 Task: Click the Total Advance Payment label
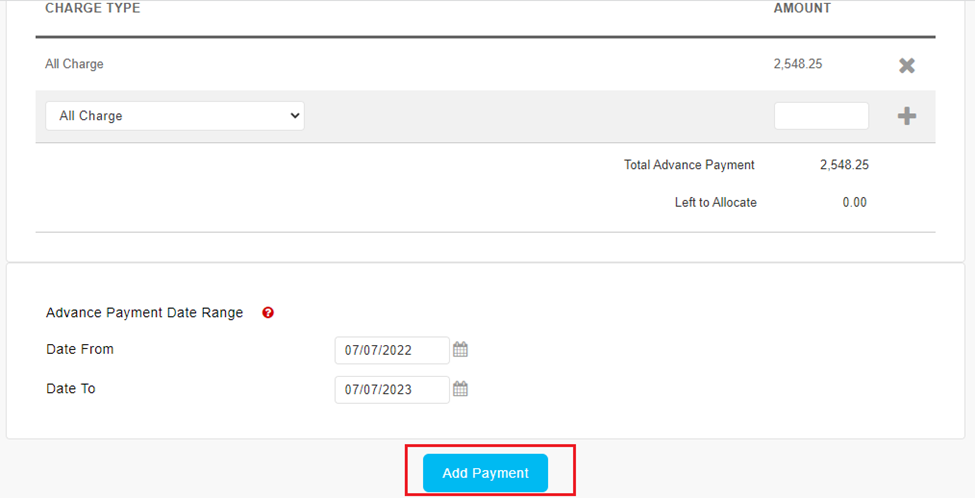pyautogui.click(x=689, y=165)
